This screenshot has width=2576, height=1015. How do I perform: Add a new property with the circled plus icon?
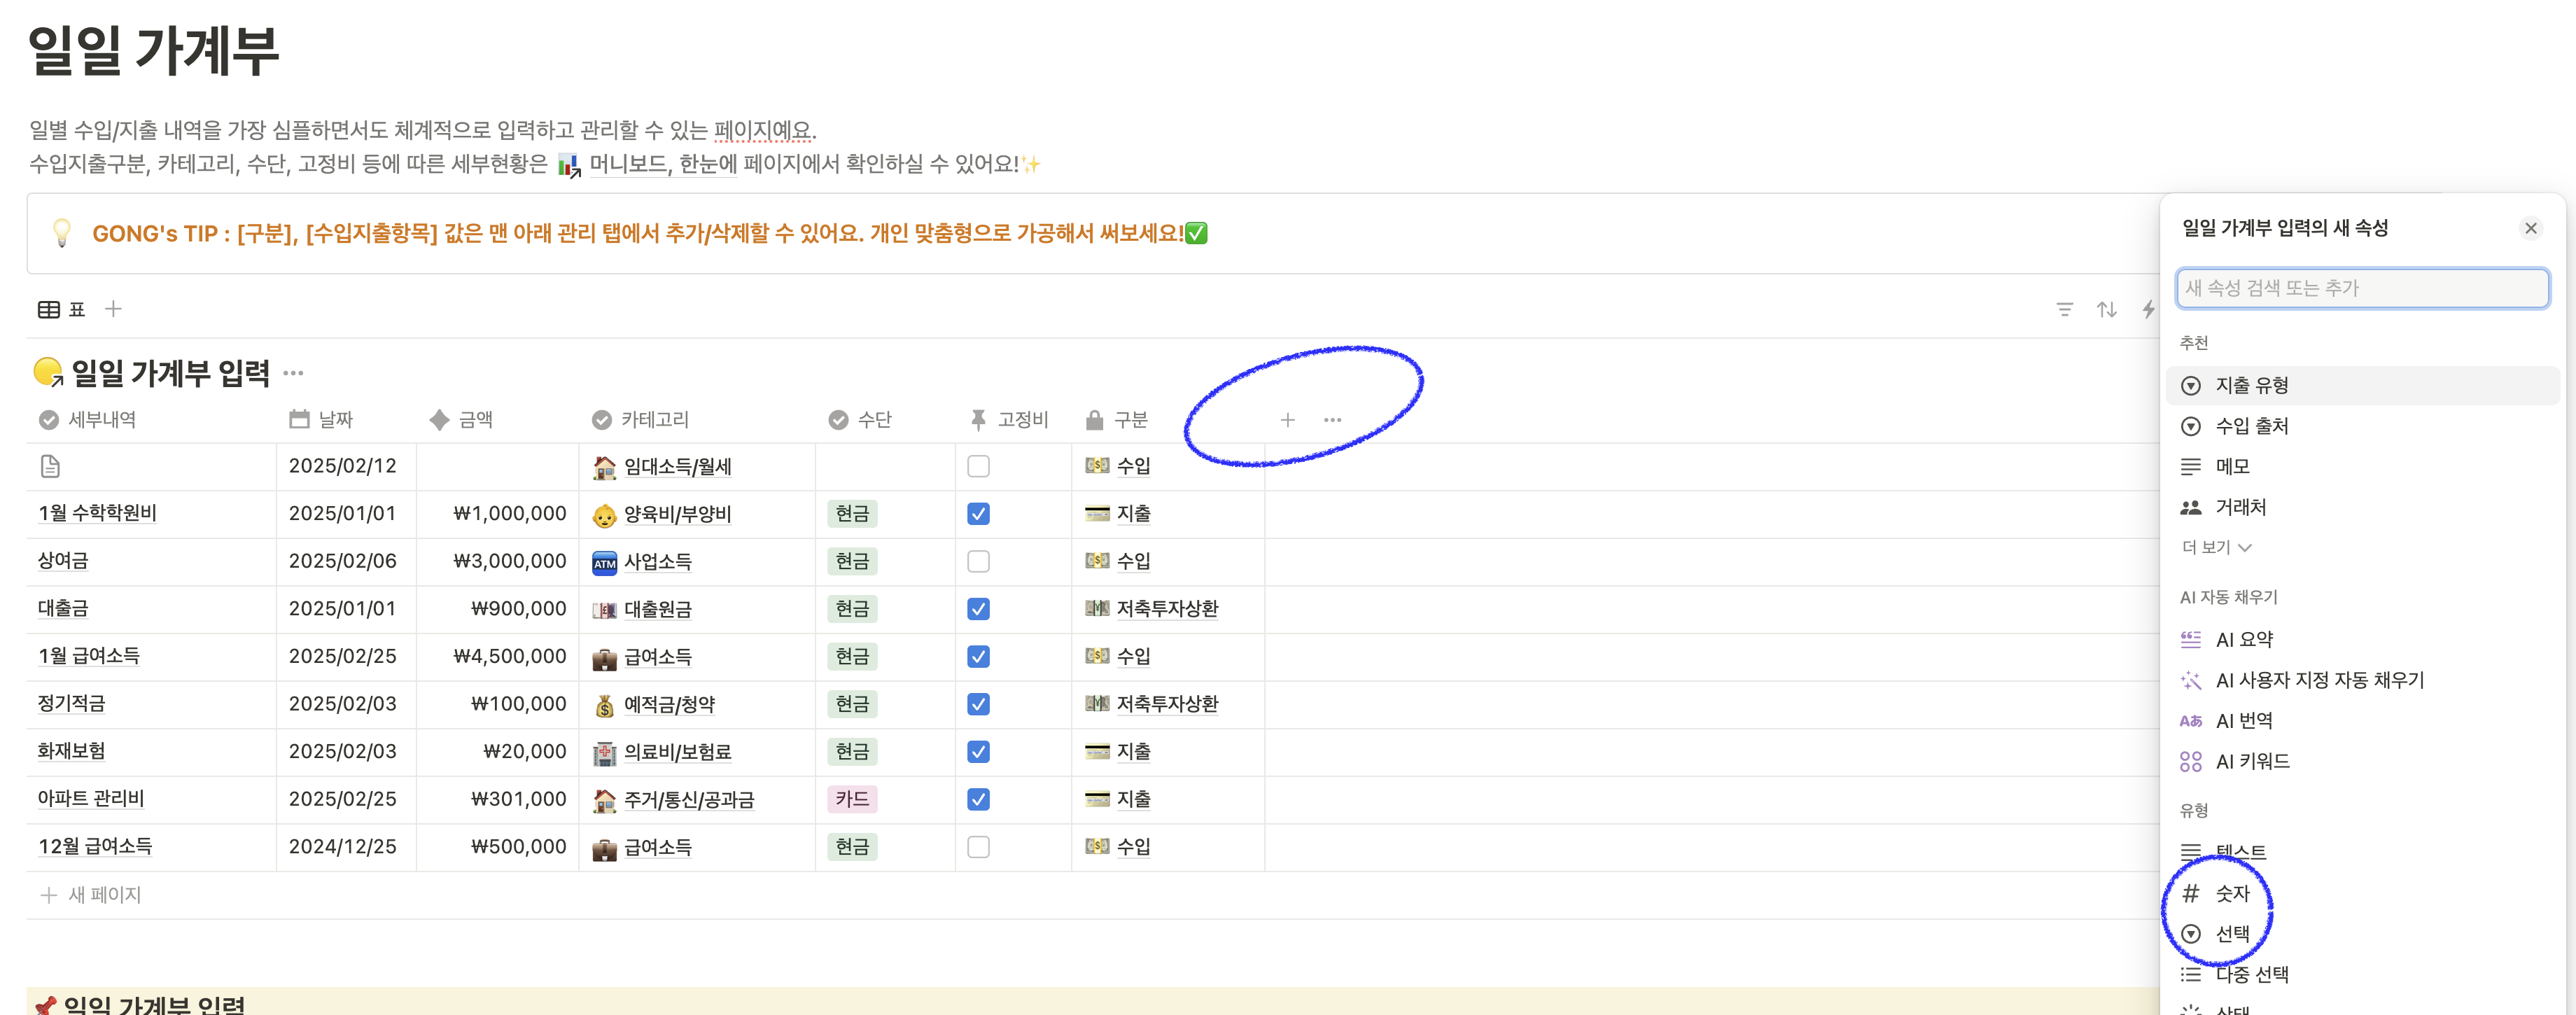1288,420
